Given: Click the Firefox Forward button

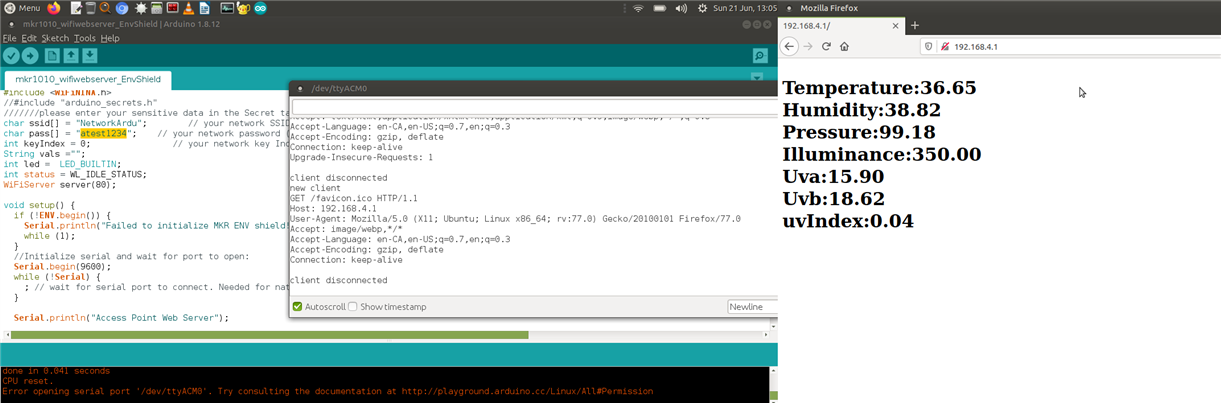Looking at the screenshot, I should tap(808, 46).
